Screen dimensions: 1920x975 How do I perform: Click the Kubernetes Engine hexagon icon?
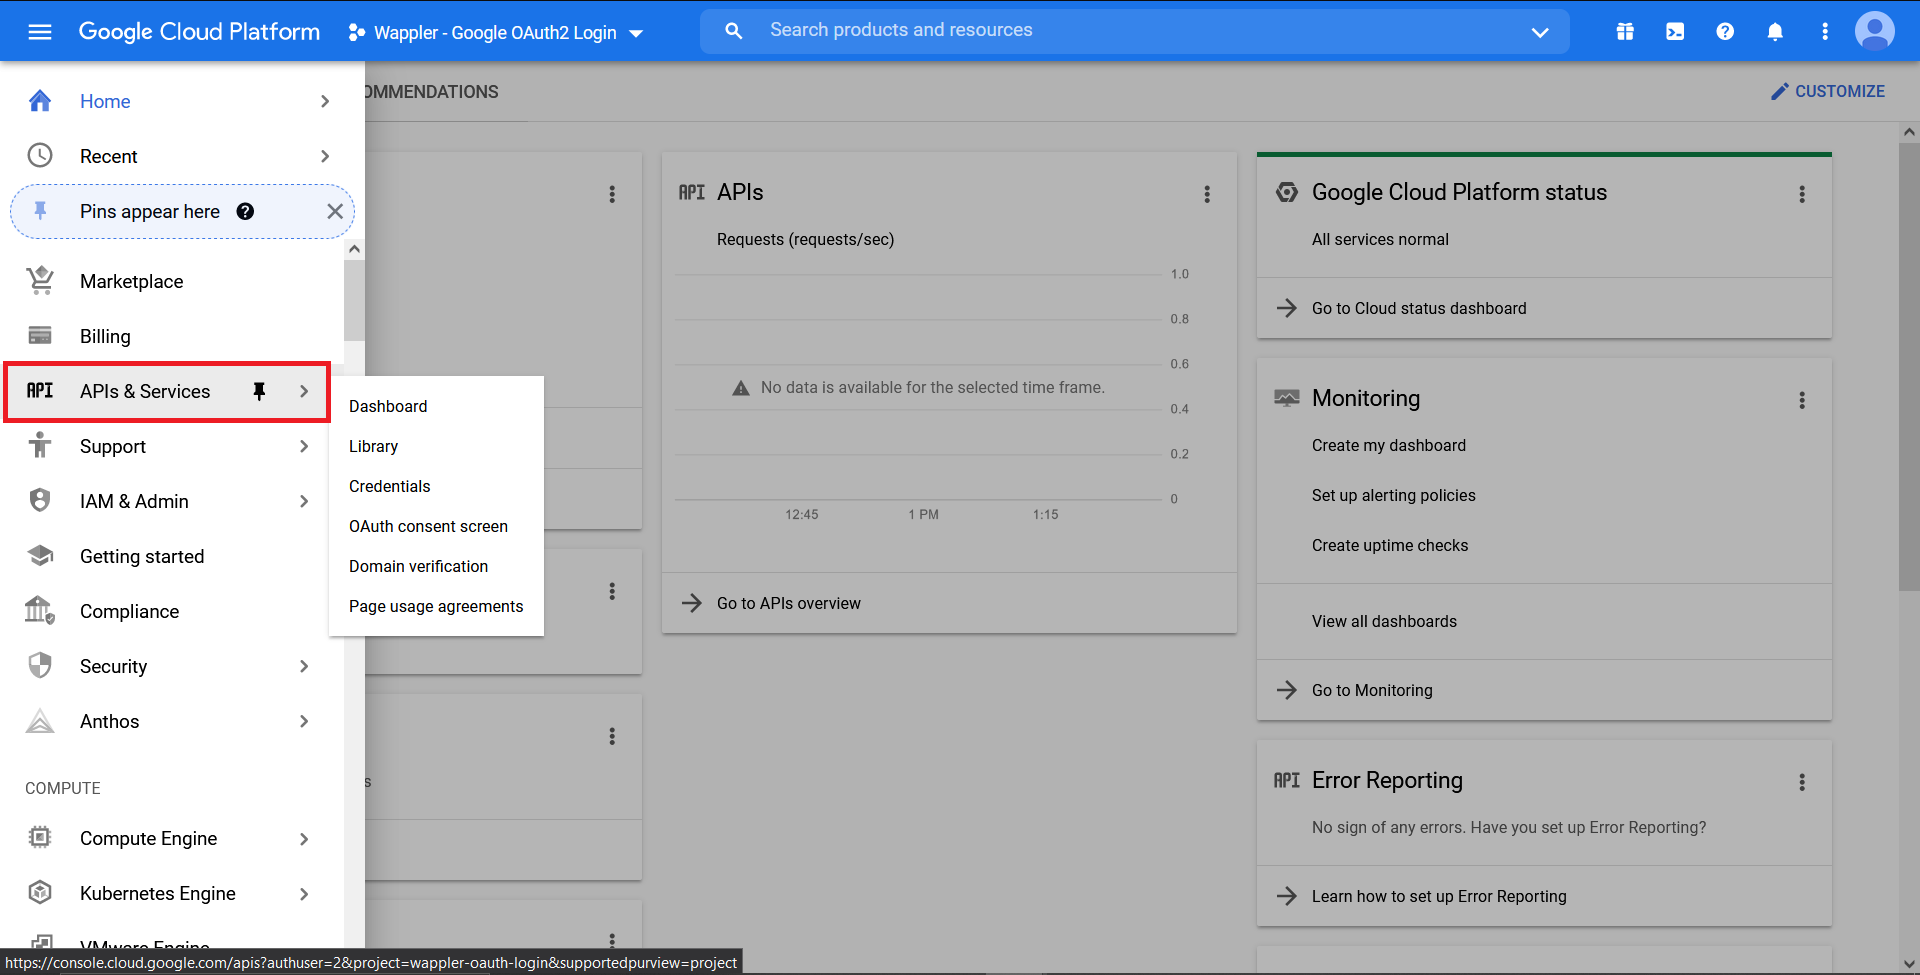pyautogui.click(x=40, y=893)
